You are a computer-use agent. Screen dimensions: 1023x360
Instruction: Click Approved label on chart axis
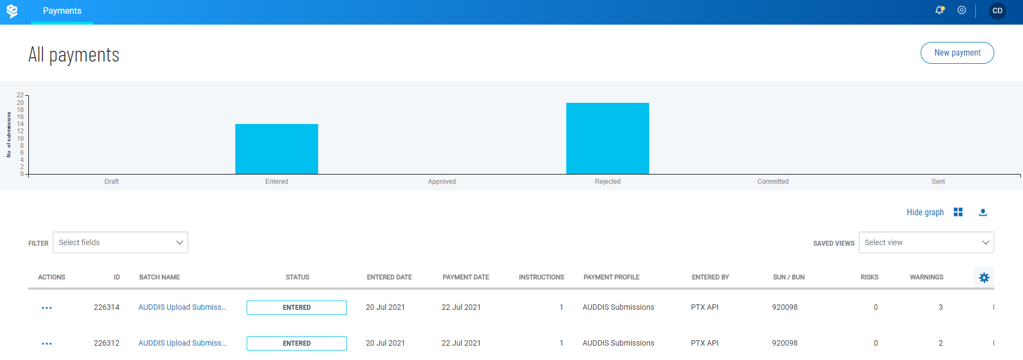(x=442, y=182)
